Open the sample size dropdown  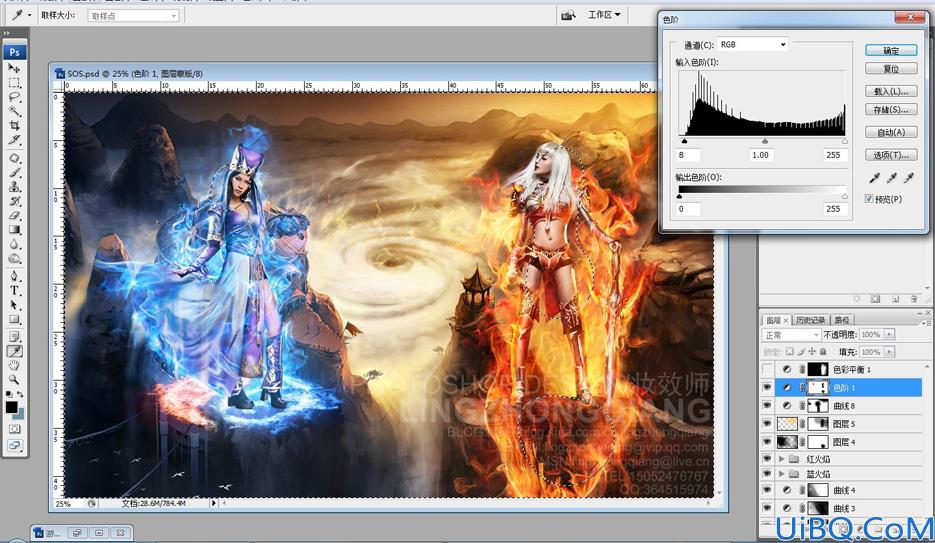pyautogui.click(x=133, y=16)
